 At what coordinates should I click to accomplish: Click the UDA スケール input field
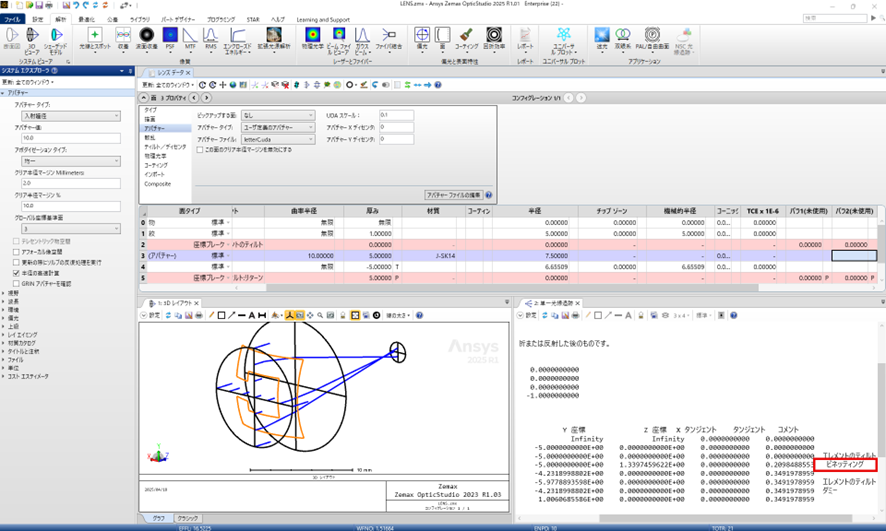[396, 115]
